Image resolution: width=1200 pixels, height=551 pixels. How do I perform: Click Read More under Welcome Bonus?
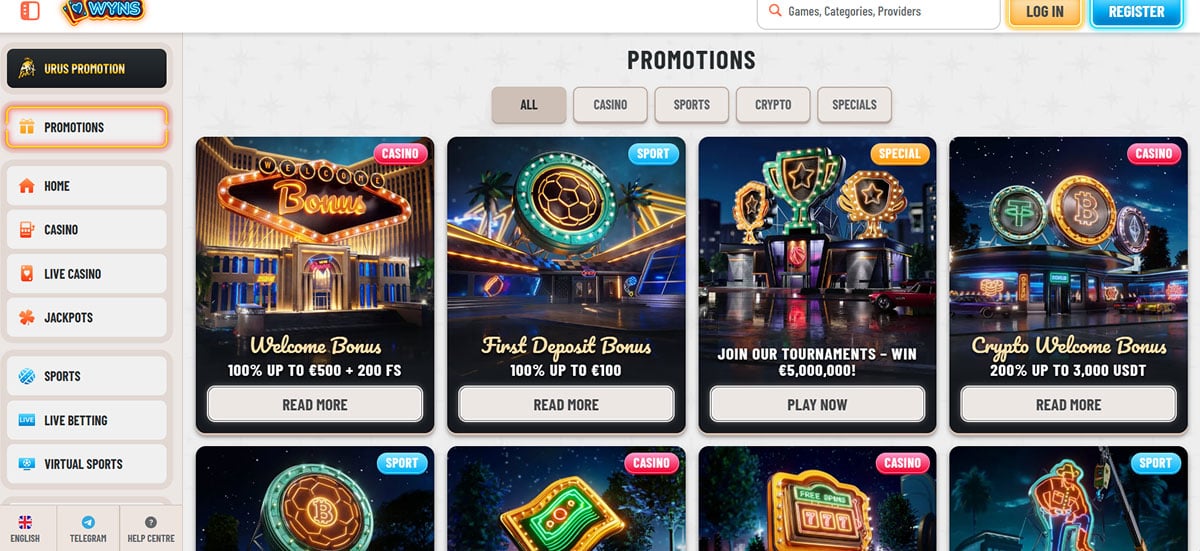pos(315,405)
